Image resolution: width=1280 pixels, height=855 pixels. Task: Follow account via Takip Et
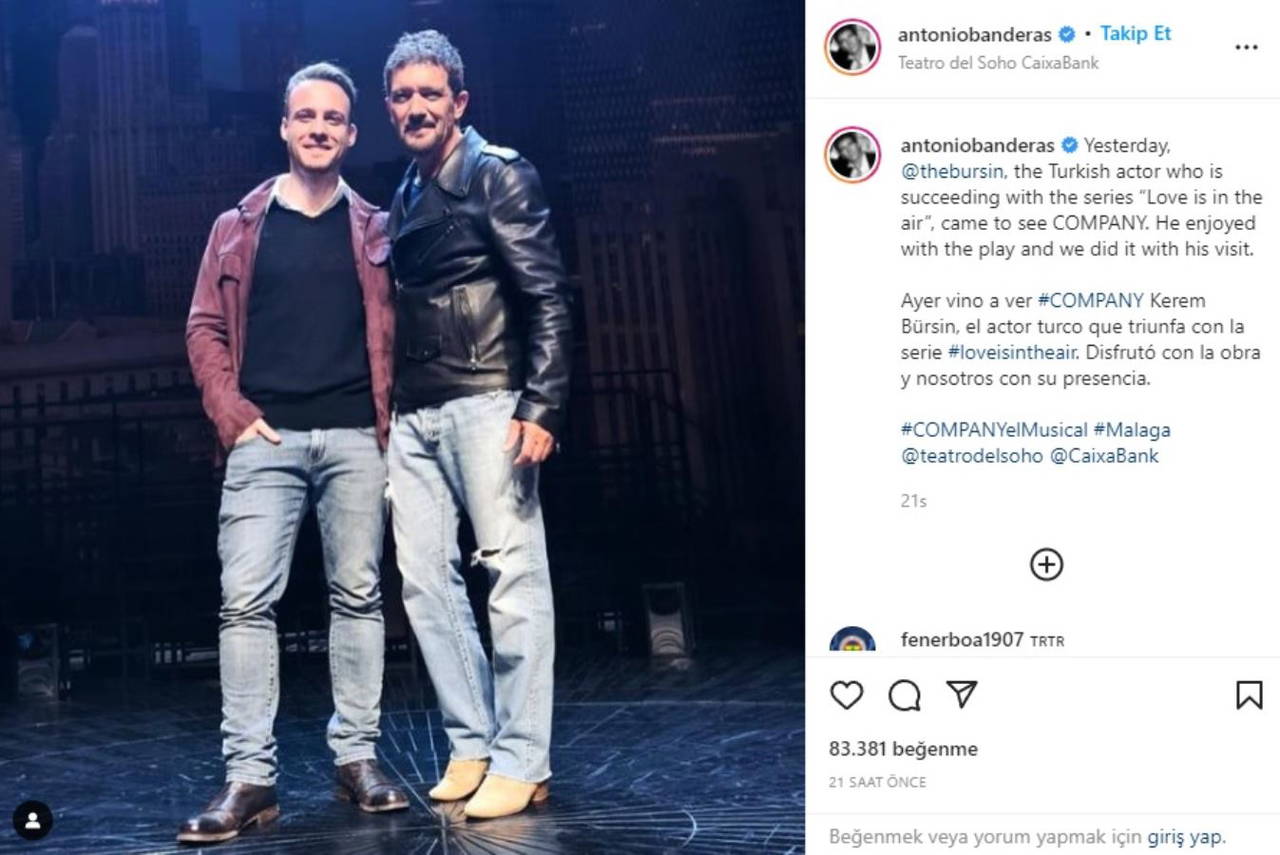1135,33
